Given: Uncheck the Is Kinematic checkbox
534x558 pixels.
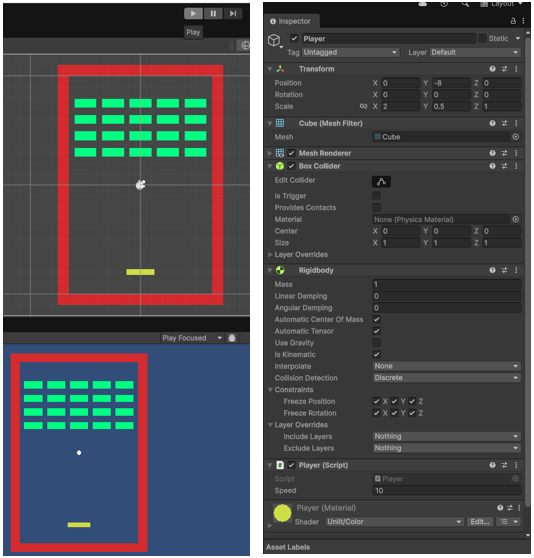Looking at the screenshot, I should pos(376,354).
